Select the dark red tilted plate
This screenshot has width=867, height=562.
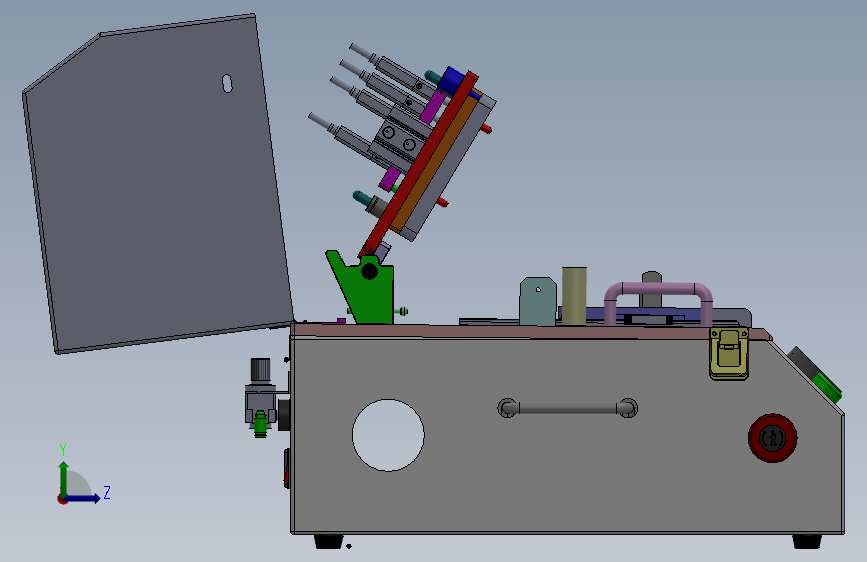pos(417,164)
